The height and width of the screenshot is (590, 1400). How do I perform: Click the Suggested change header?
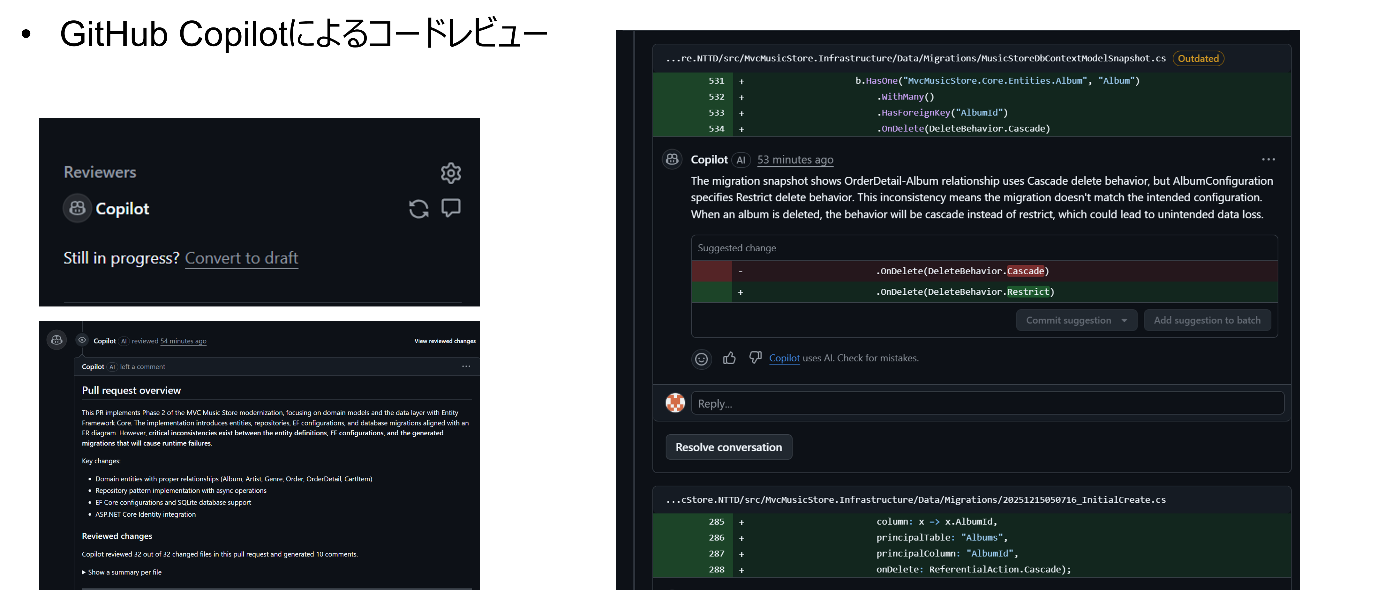(x=737, y=248)
